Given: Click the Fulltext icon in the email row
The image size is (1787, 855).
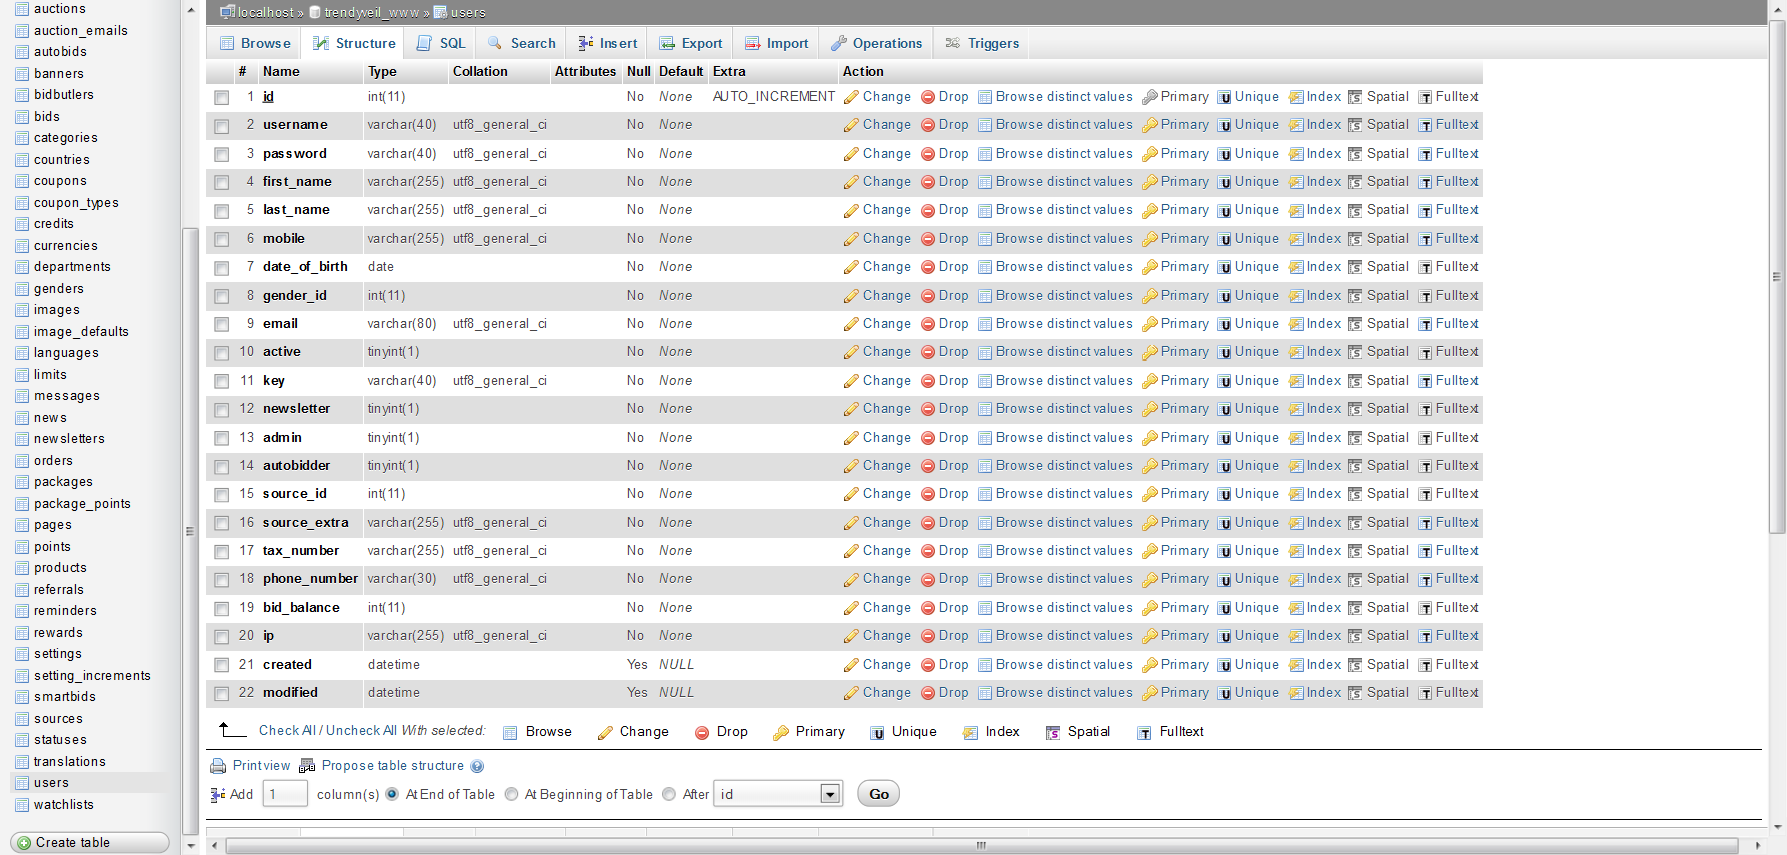Looking at the screenshot, I should point(1425,325).
